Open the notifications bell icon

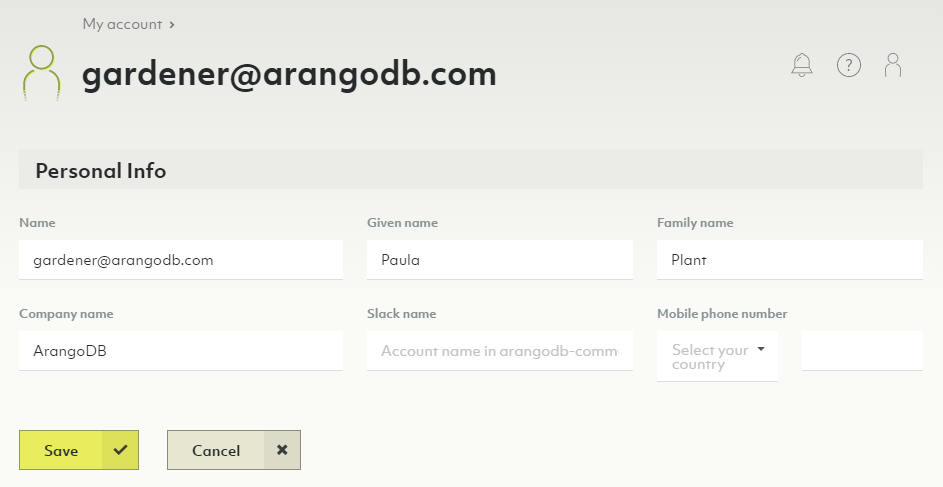point(801,66)
